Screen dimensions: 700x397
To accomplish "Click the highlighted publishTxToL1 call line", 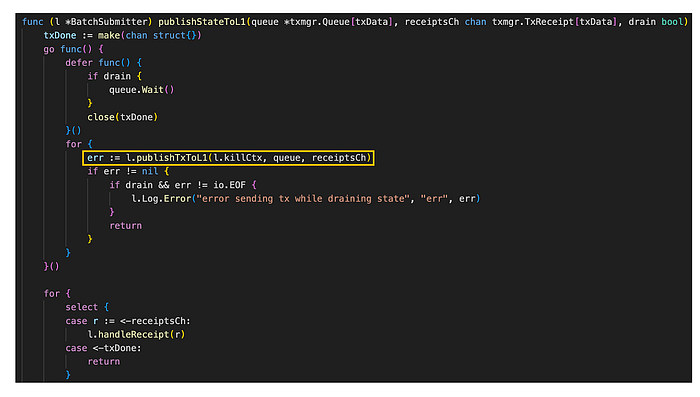I will pyautogui.click(x=228, y=158).
